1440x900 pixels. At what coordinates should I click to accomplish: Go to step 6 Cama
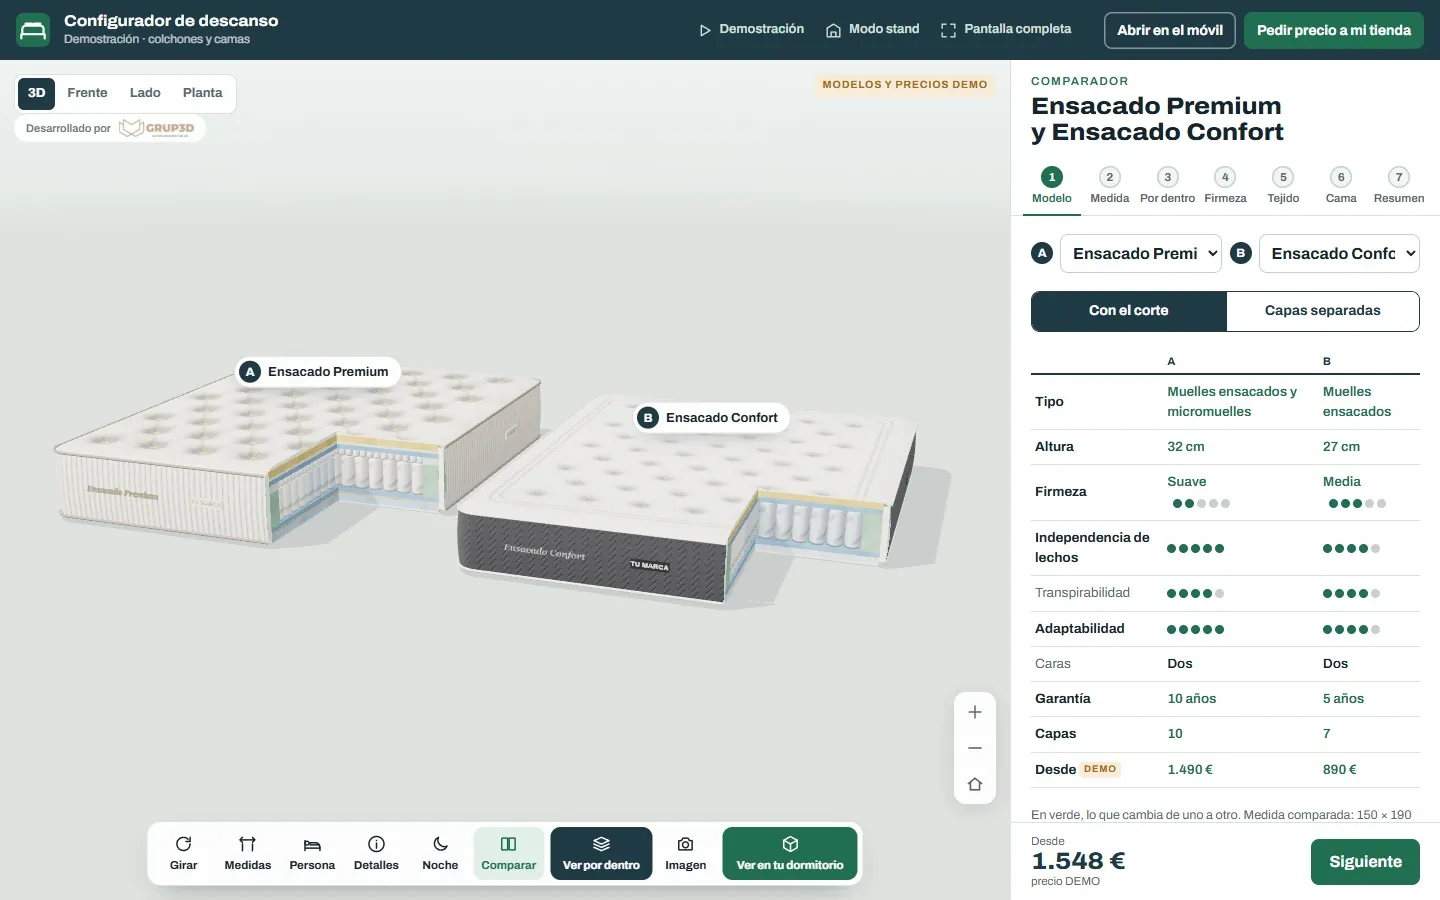pyautogui.click(x=1341, y=186)
